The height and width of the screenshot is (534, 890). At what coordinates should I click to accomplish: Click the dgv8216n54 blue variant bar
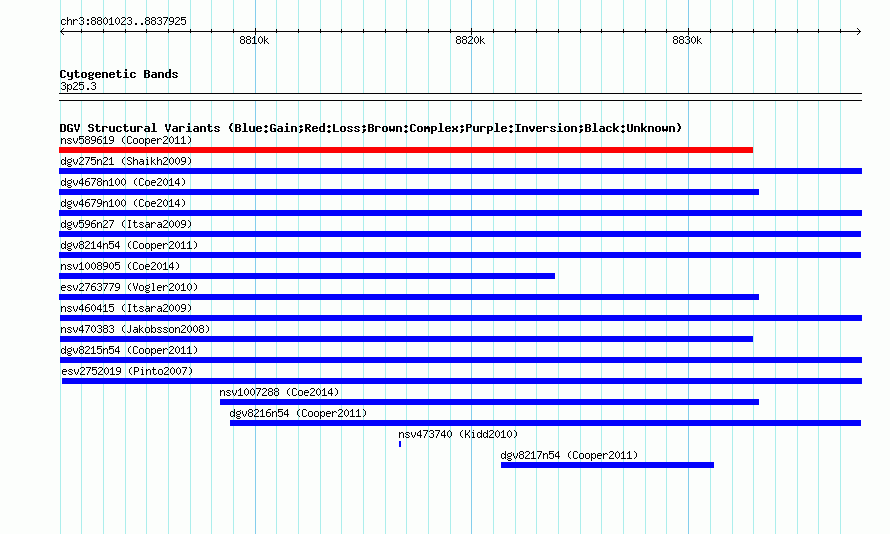coord(545,423)
